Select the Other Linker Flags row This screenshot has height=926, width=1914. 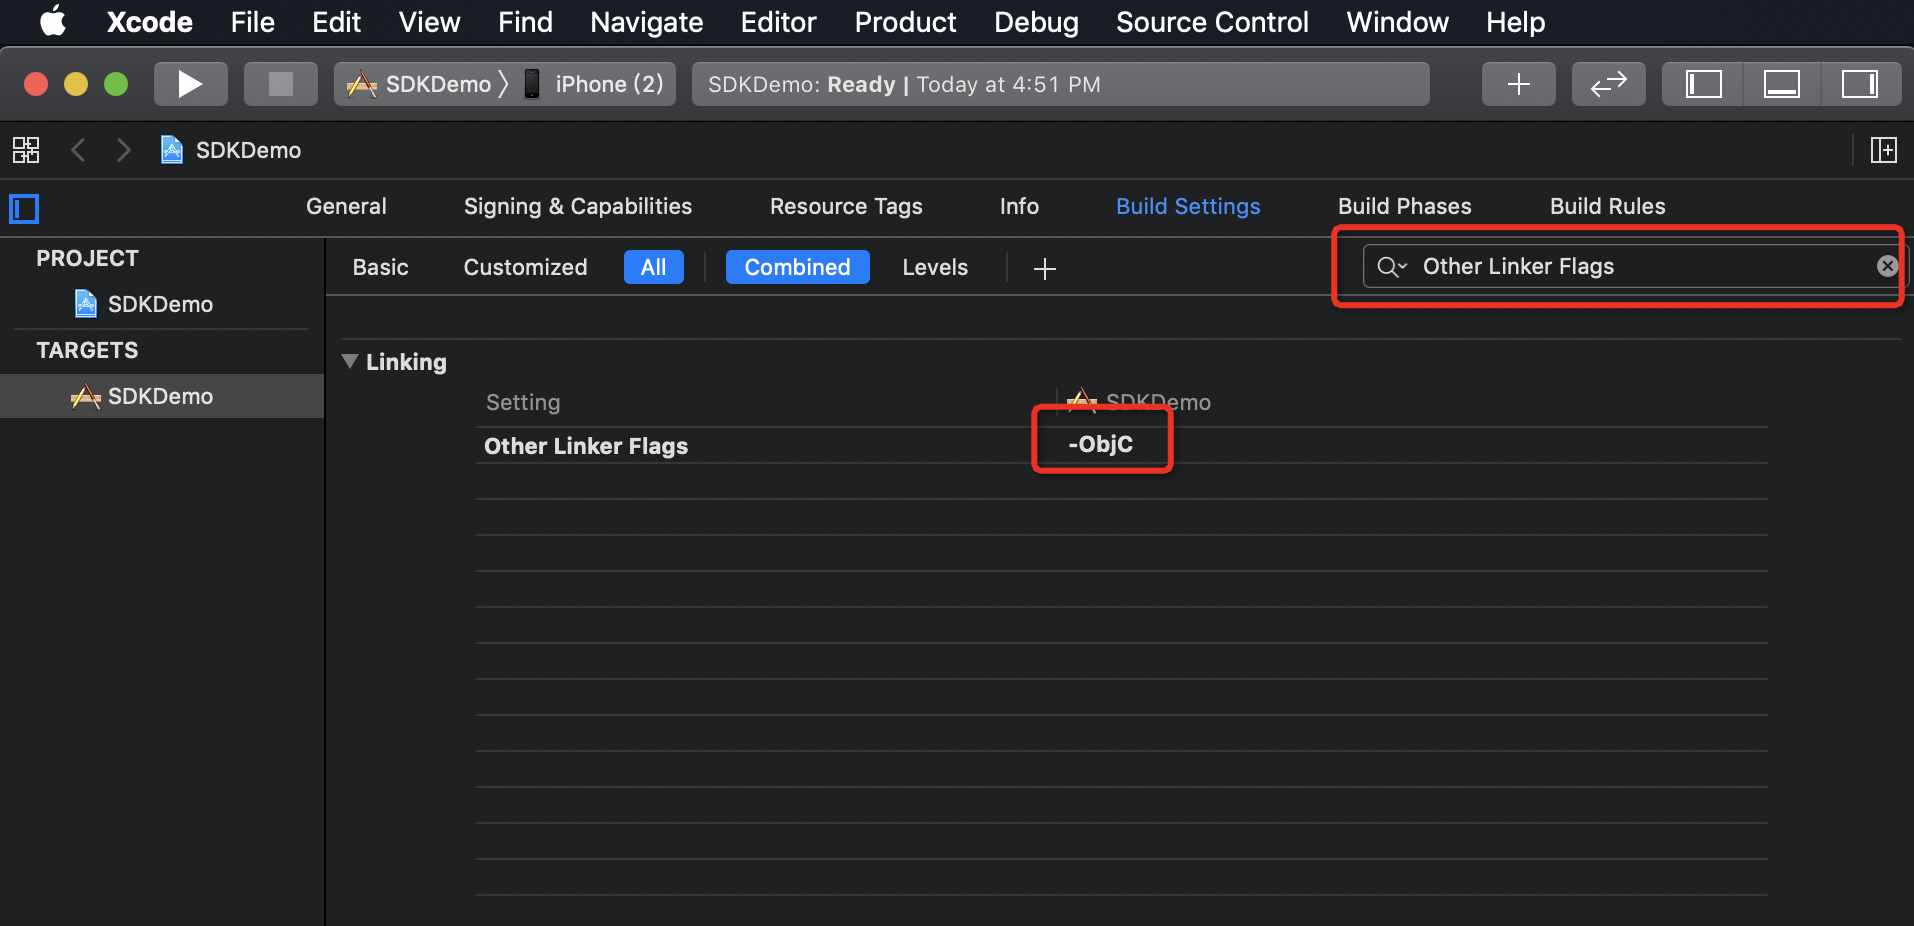point(1121,445)
